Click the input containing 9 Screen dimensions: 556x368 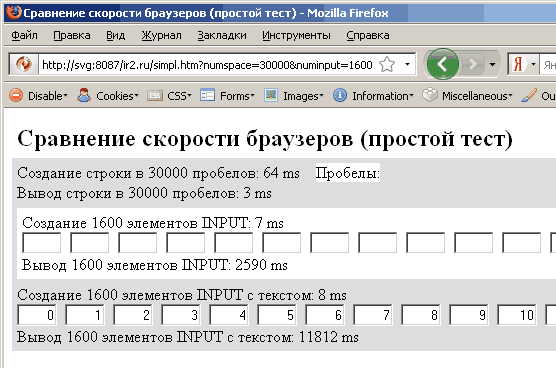tap(469, 314)
